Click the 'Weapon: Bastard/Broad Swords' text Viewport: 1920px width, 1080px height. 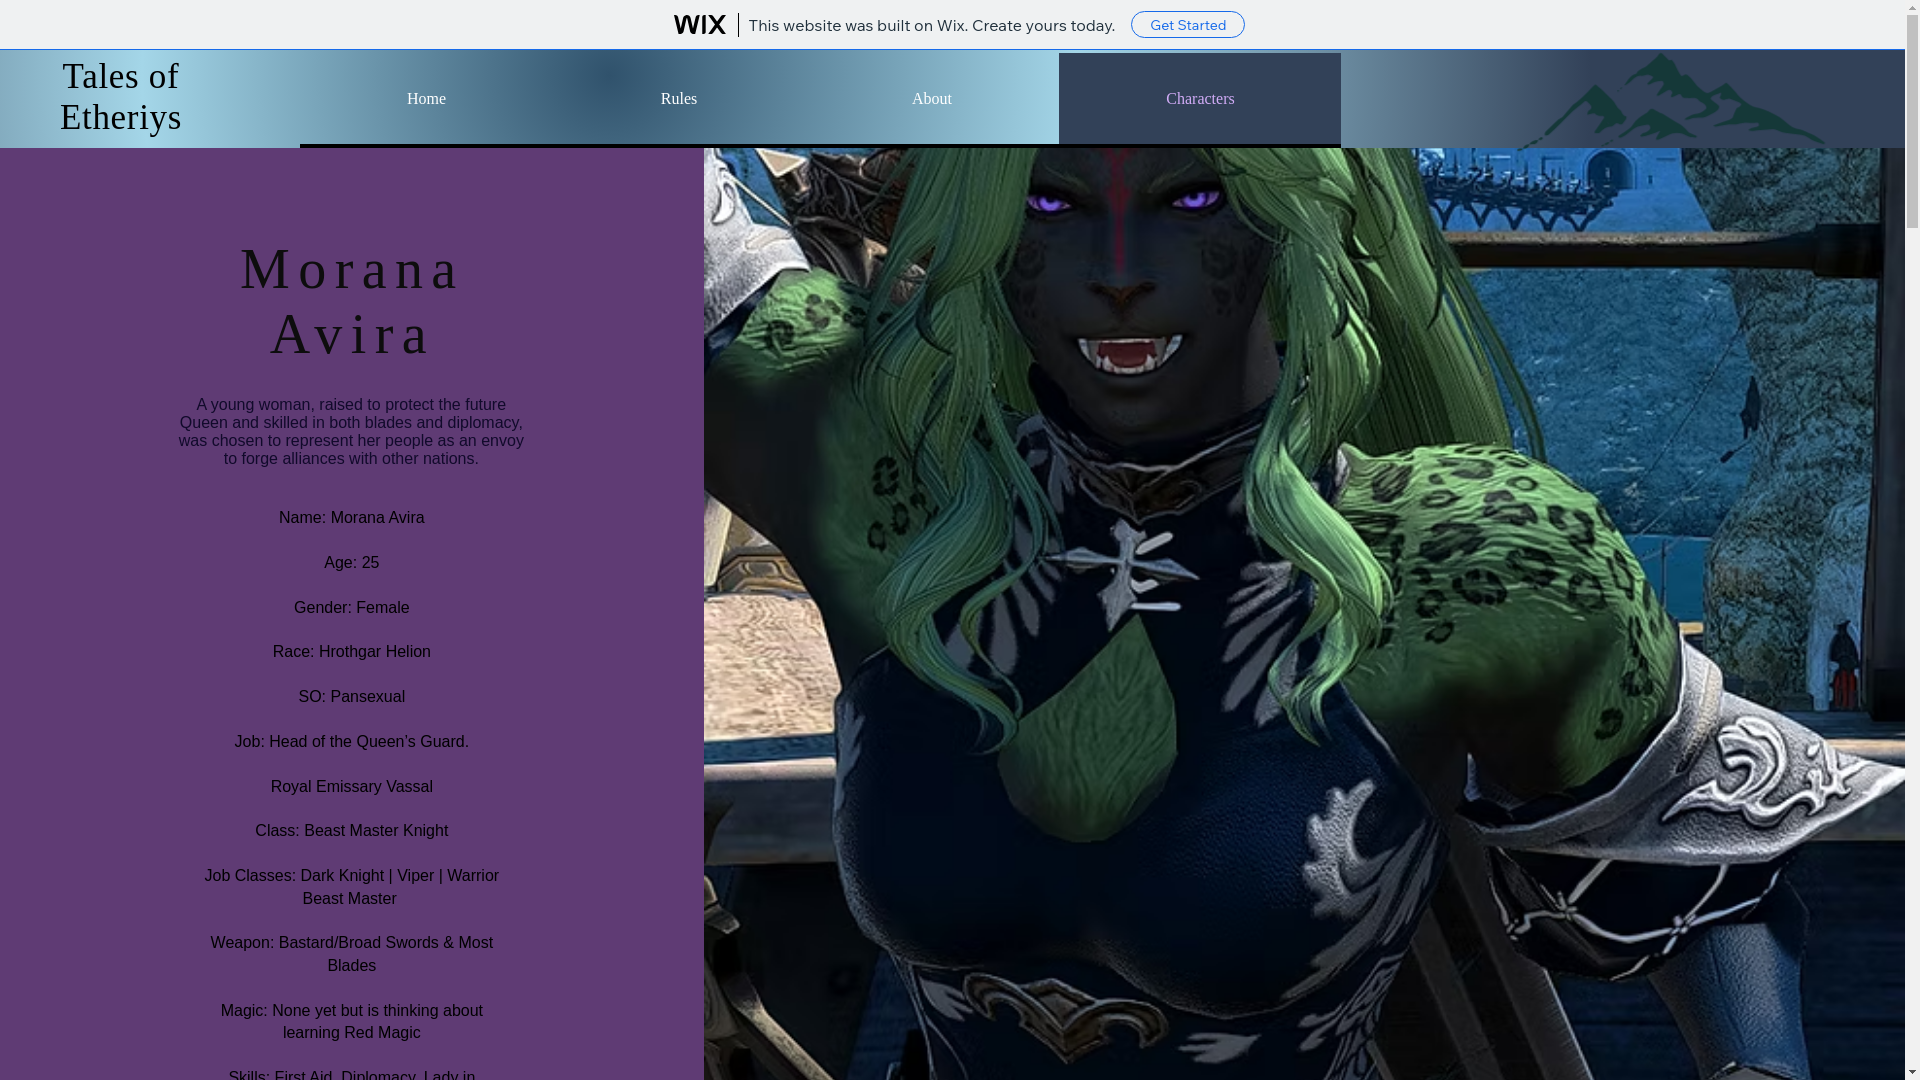point(352,954)
